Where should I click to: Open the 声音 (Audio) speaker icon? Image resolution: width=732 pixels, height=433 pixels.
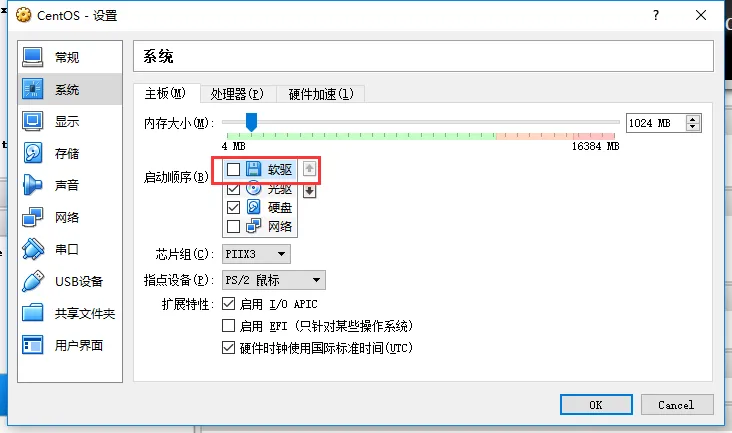click(x=33, y=185)
